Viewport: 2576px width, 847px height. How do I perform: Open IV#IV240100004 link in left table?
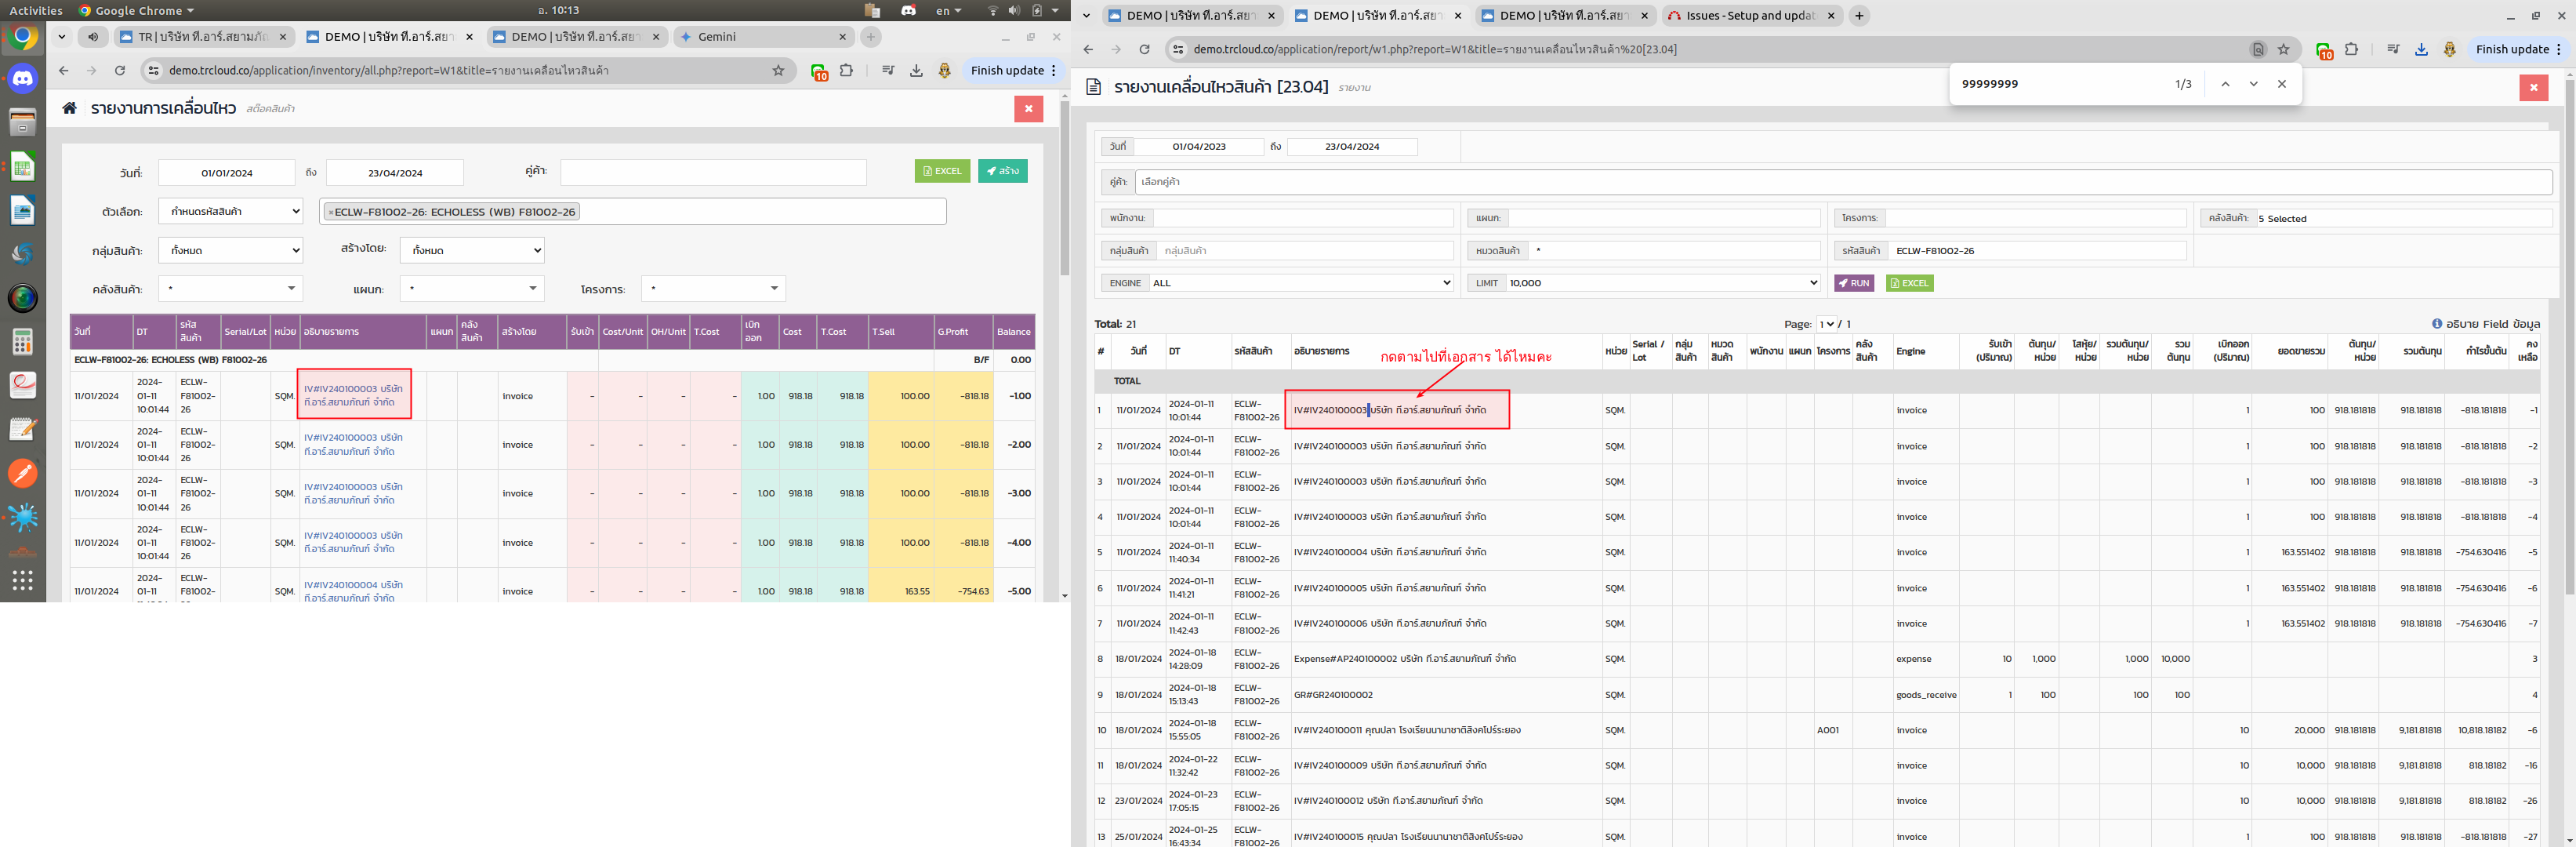pyautogui.click(x=354, y=590)
